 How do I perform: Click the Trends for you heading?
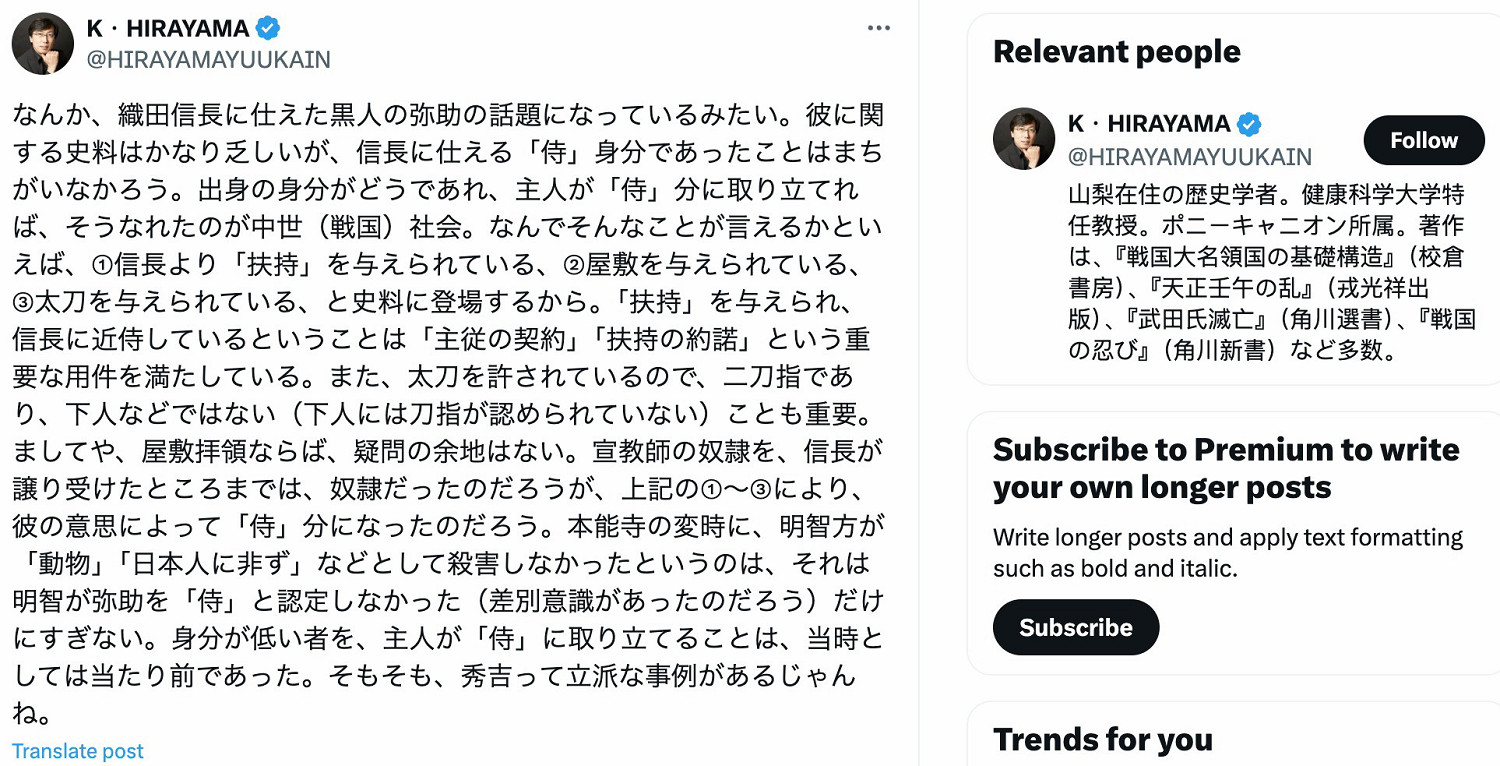click(1103, 740)
